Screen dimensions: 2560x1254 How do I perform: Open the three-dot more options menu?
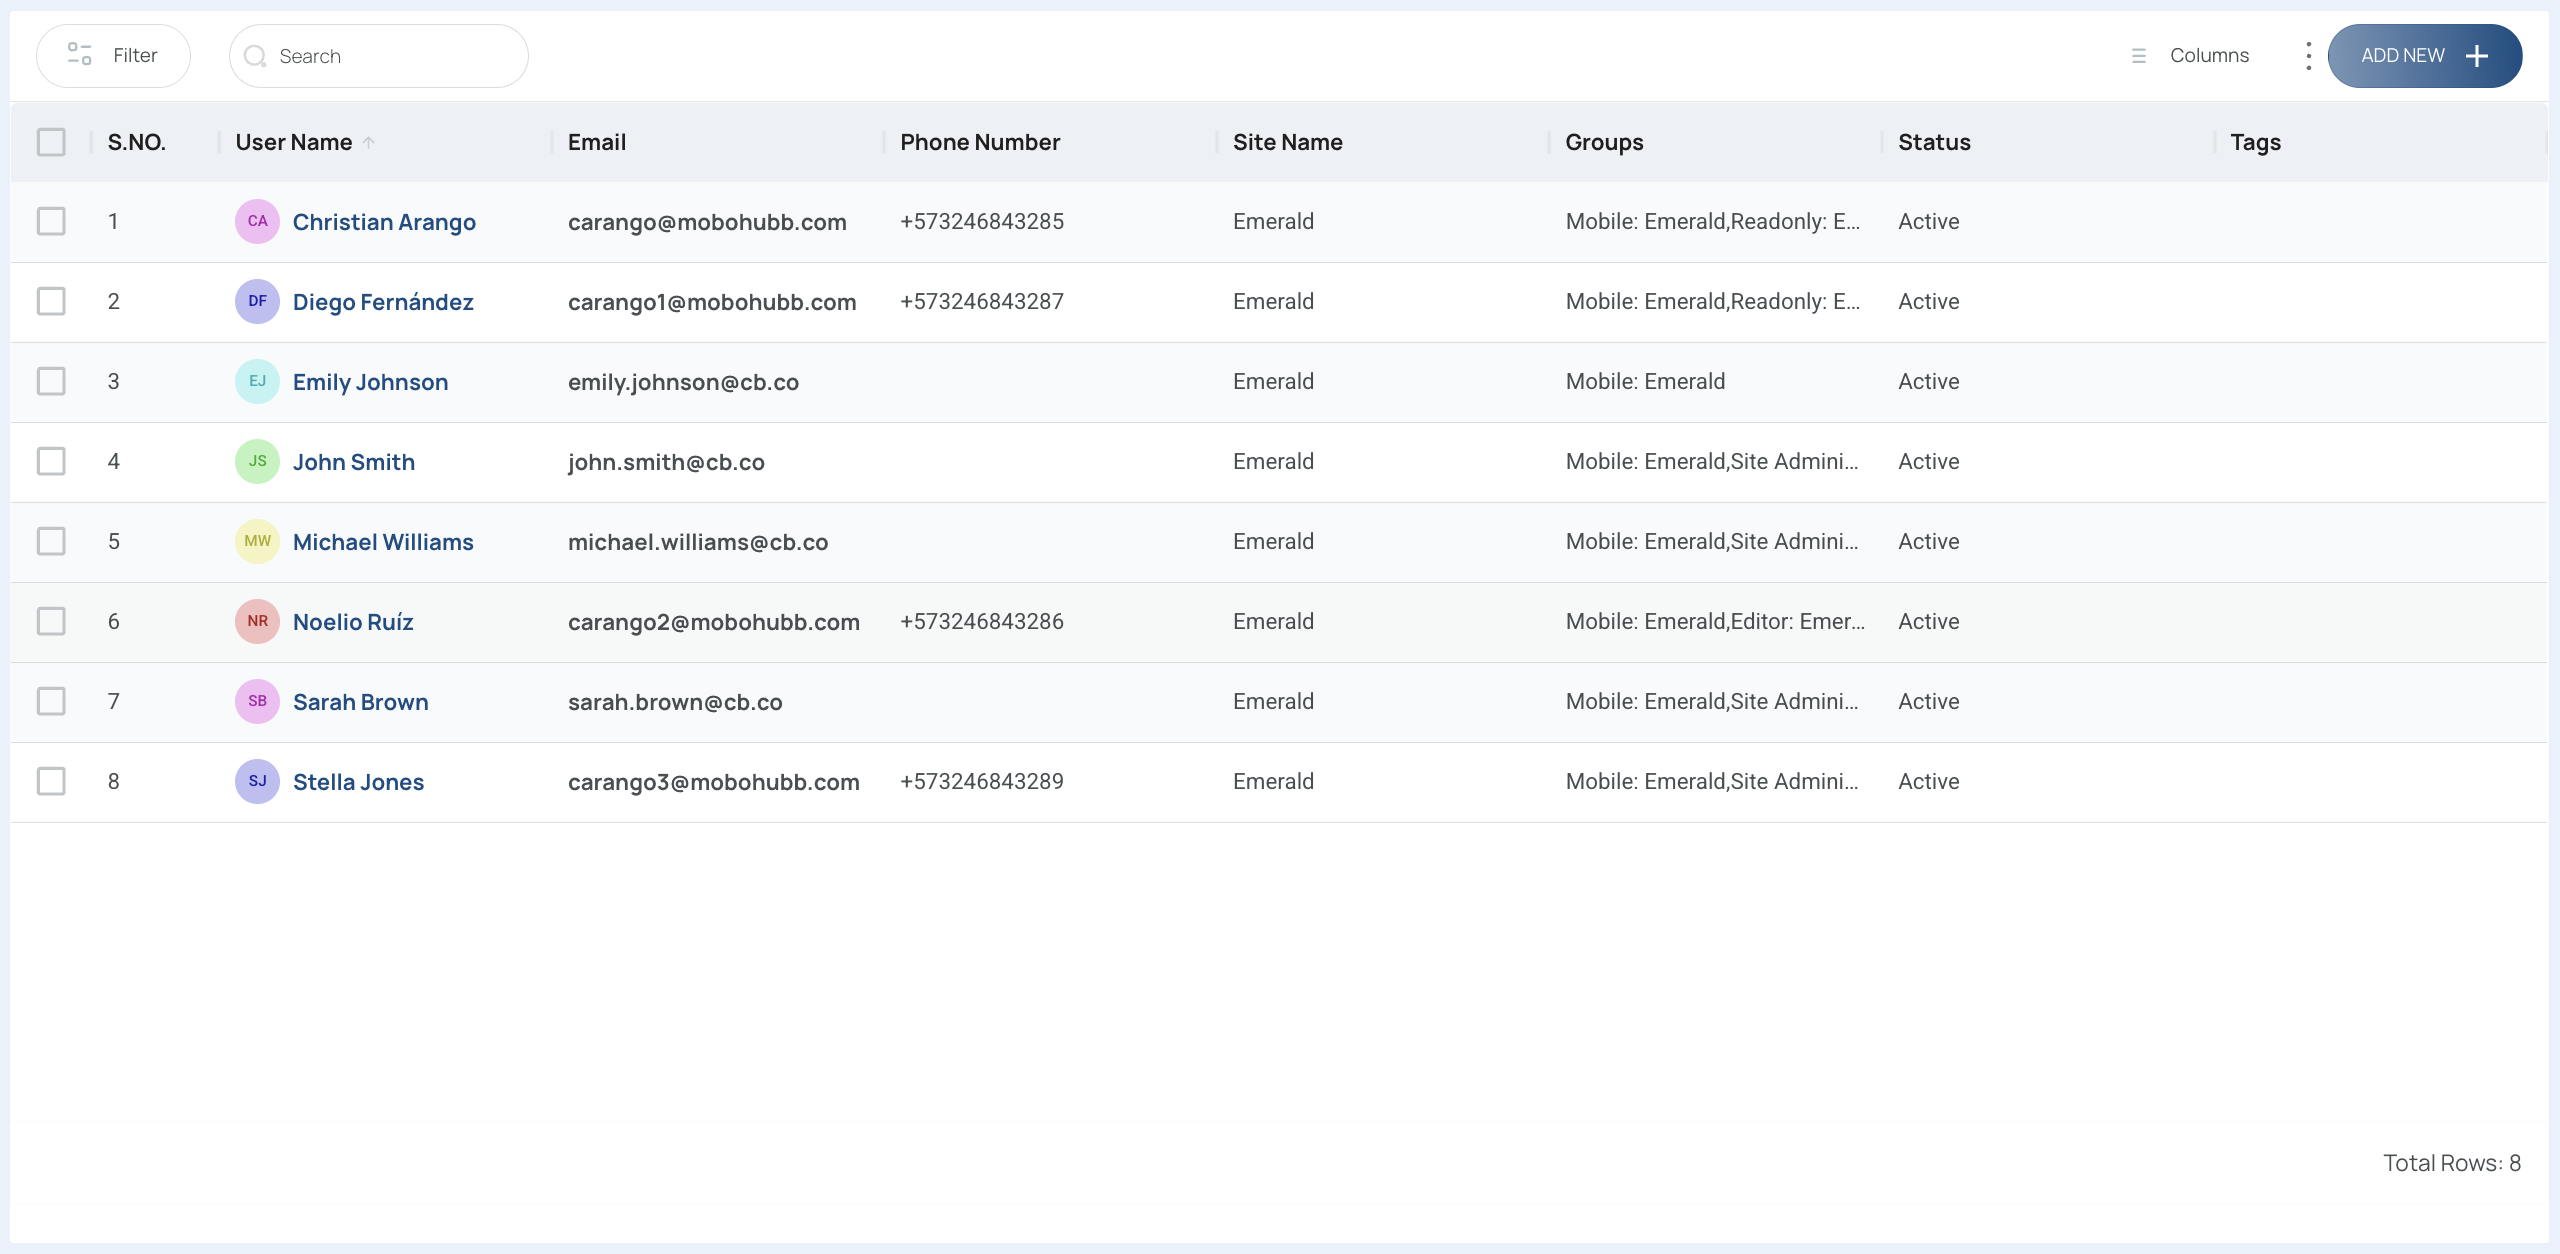click(2308, 56)
